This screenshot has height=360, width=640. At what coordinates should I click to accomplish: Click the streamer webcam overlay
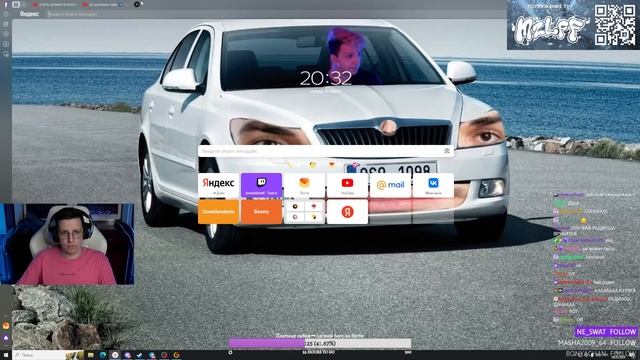67,244
